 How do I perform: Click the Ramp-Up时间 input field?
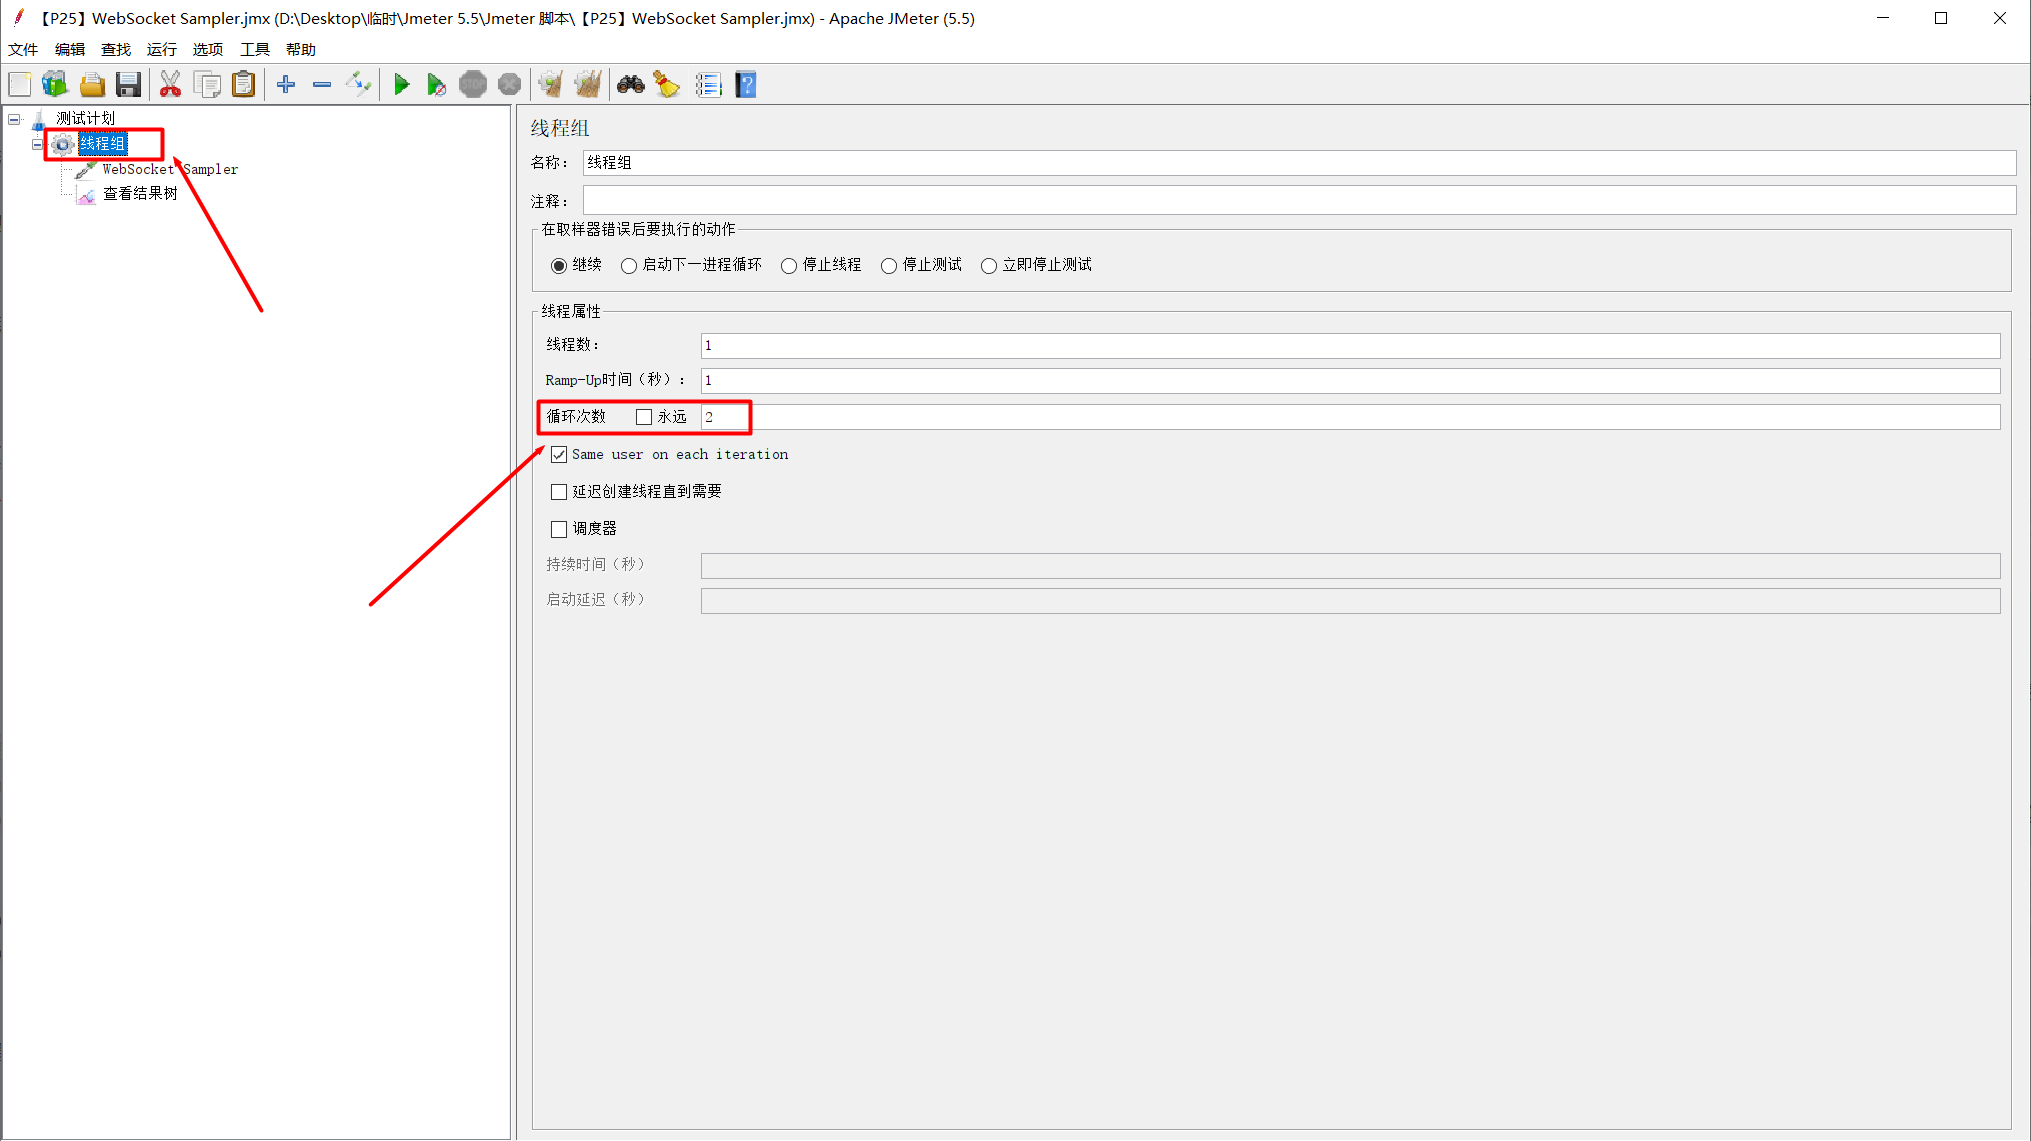click(x=1350, y=381)
